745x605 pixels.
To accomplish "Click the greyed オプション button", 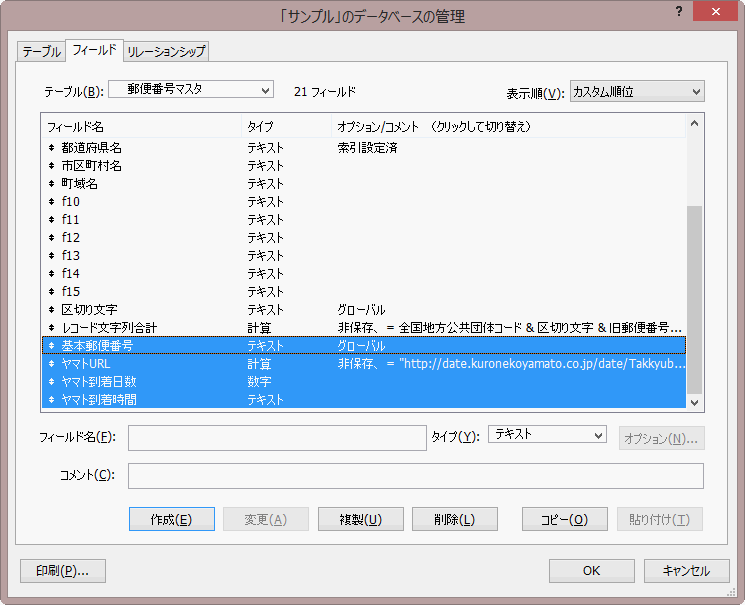I will 661,438.
